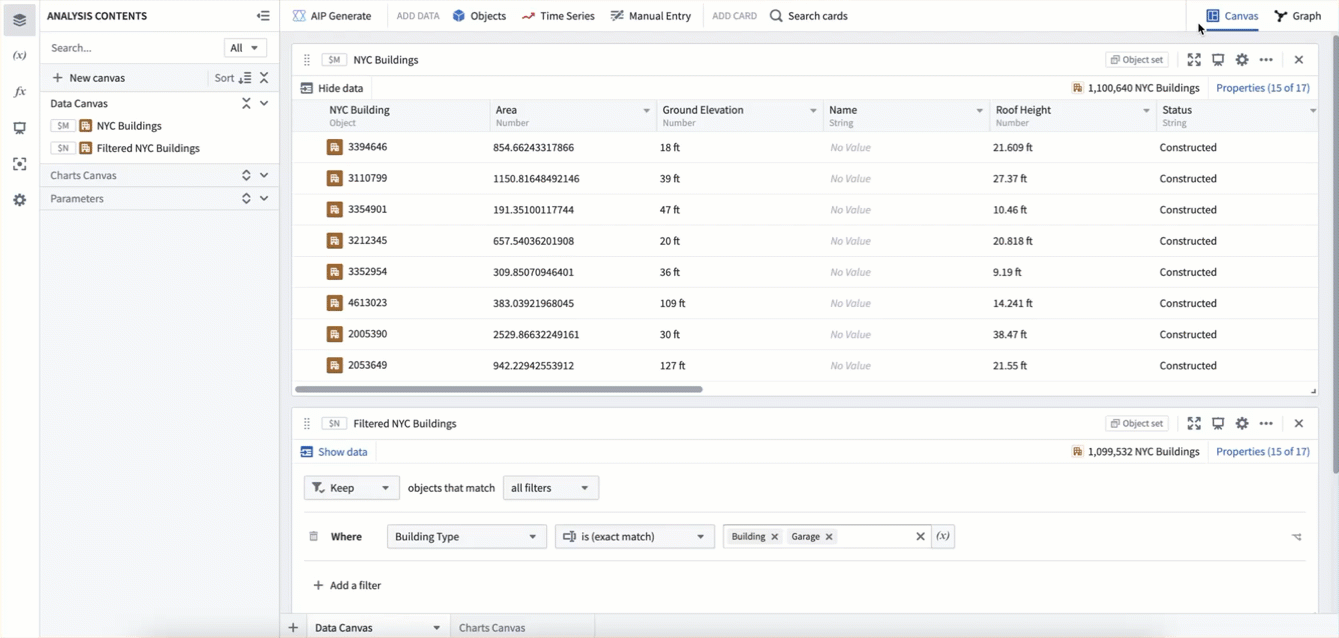Open settings gear on Filtered NYC Buildings card
The height and width of the screenshot is (638, 1339).
tap(1242, 424)
